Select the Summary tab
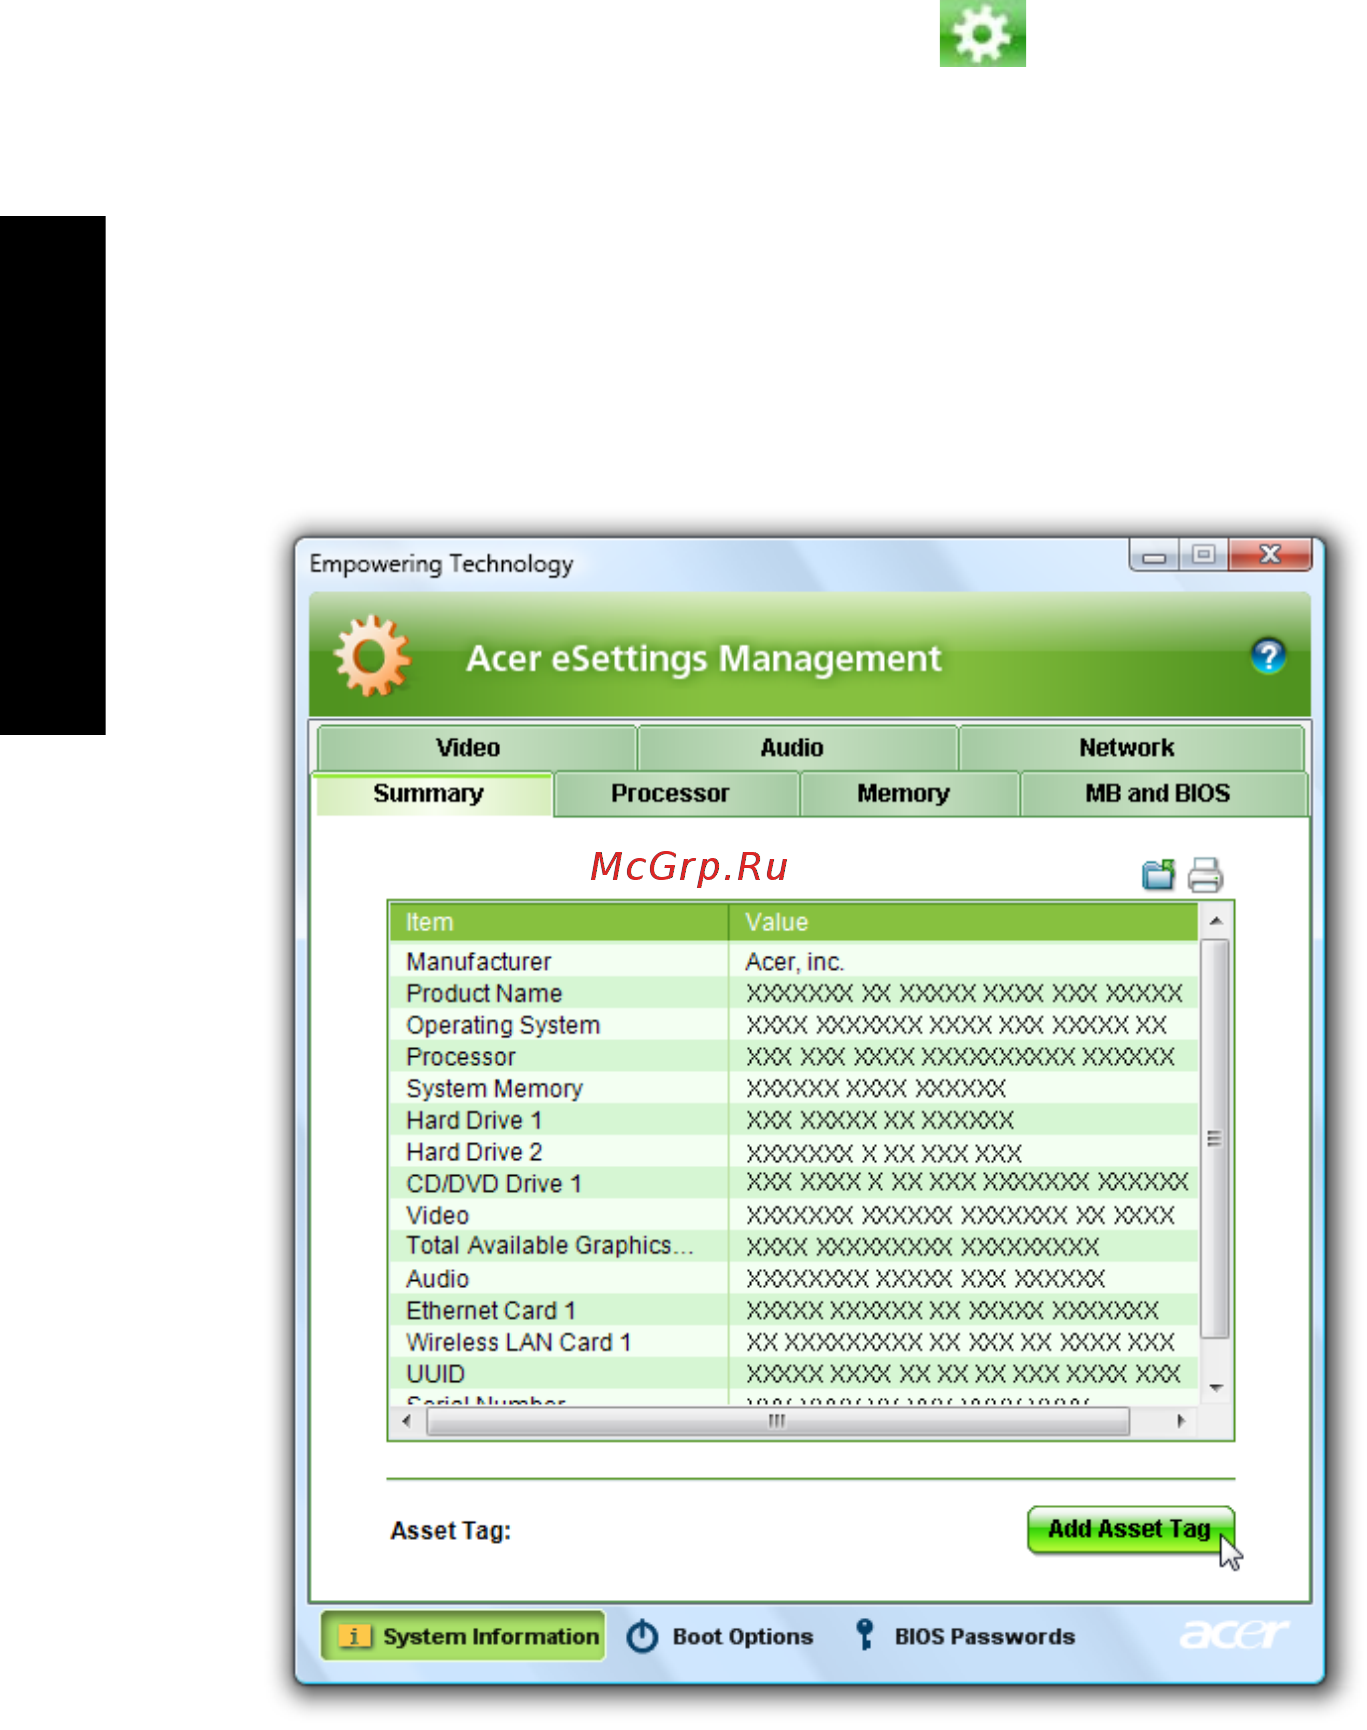This screenshot has width=1367, height=1730. [x=431, y=794]
